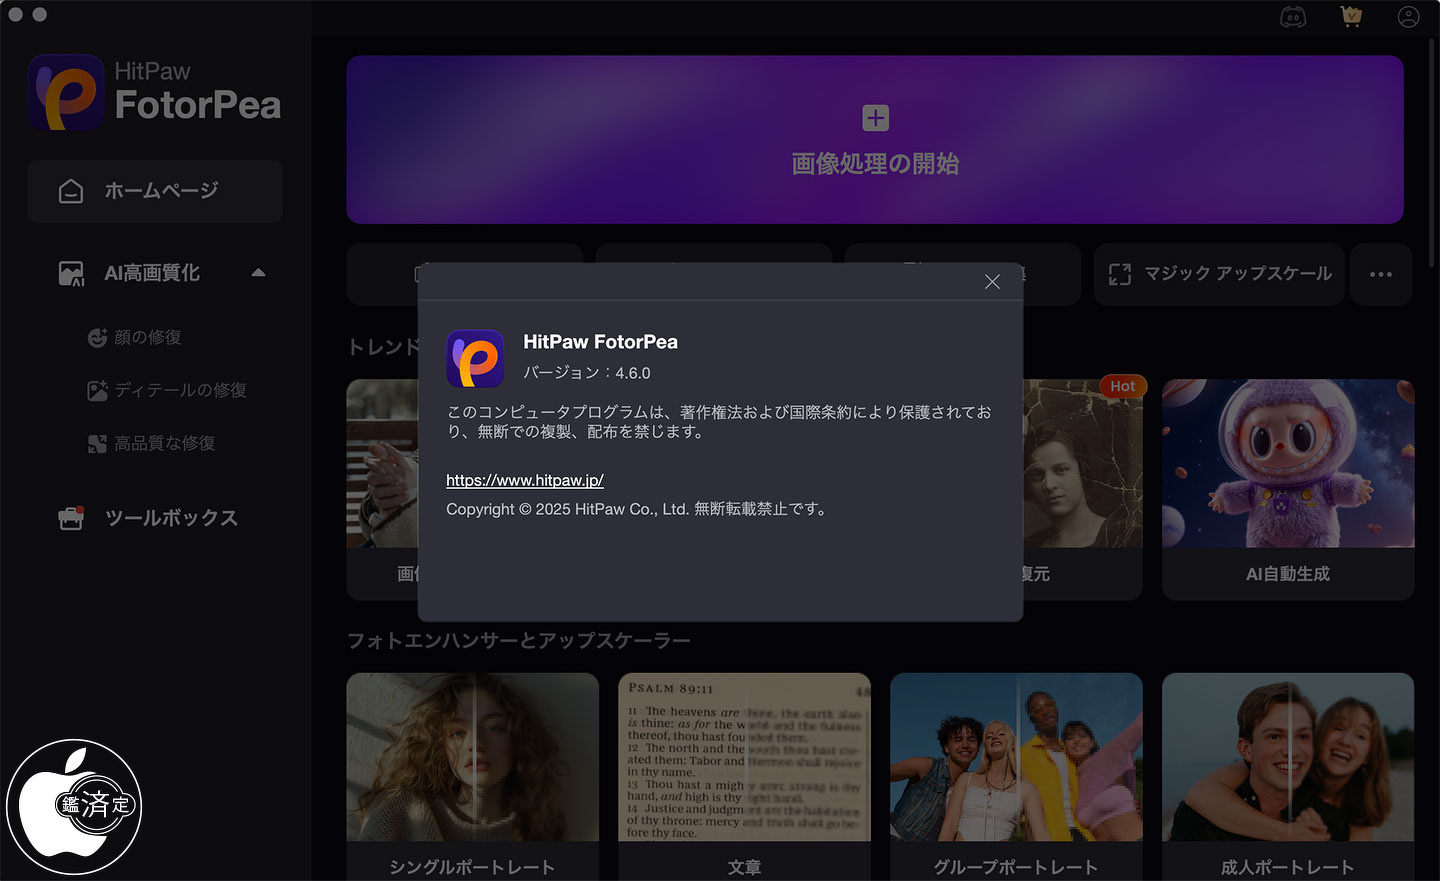Click 画像処理の開始 banner
Viewport: 1440px width, 881px height.
[x=875, y=139]
